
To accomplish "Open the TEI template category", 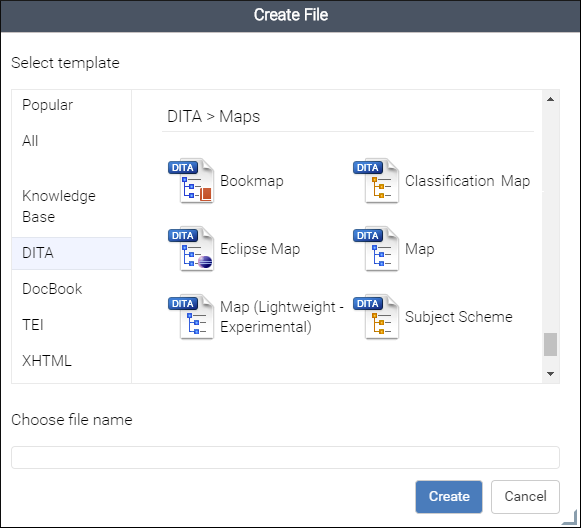I will [72, 325].
